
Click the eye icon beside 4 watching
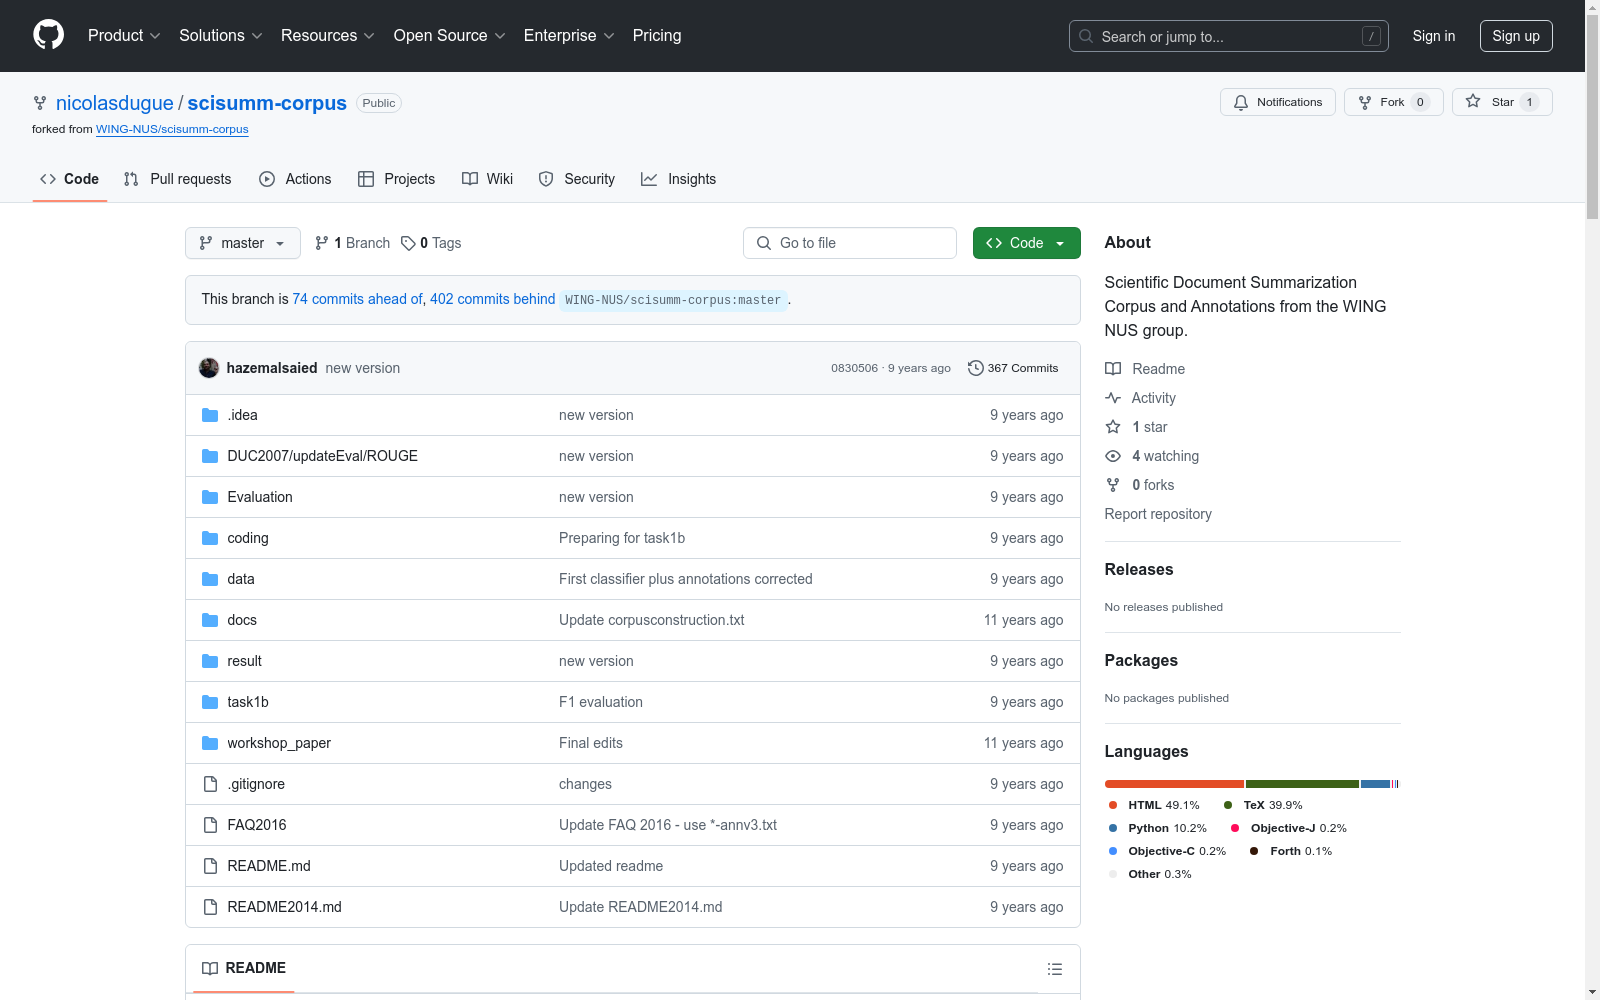(x=1113, y=456)
